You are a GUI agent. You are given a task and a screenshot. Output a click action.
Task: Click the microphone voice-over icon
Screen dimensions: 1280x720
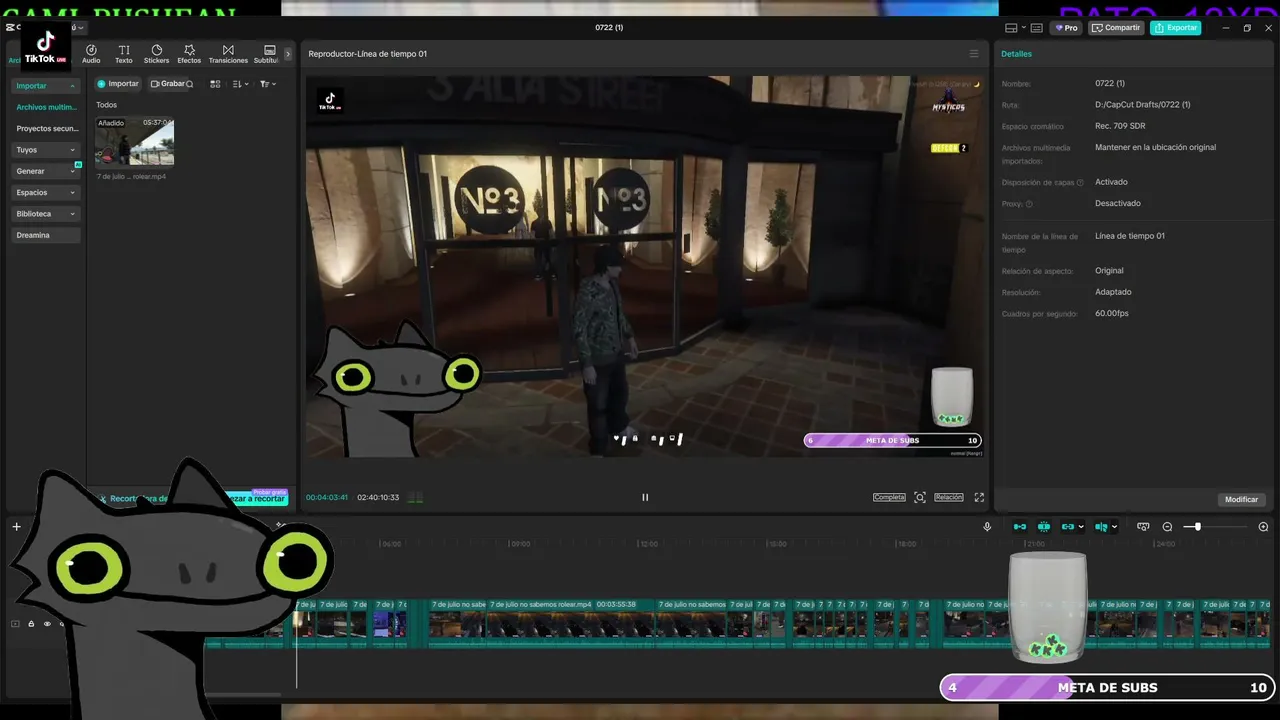pyautogui.click(x=987, y=527)
